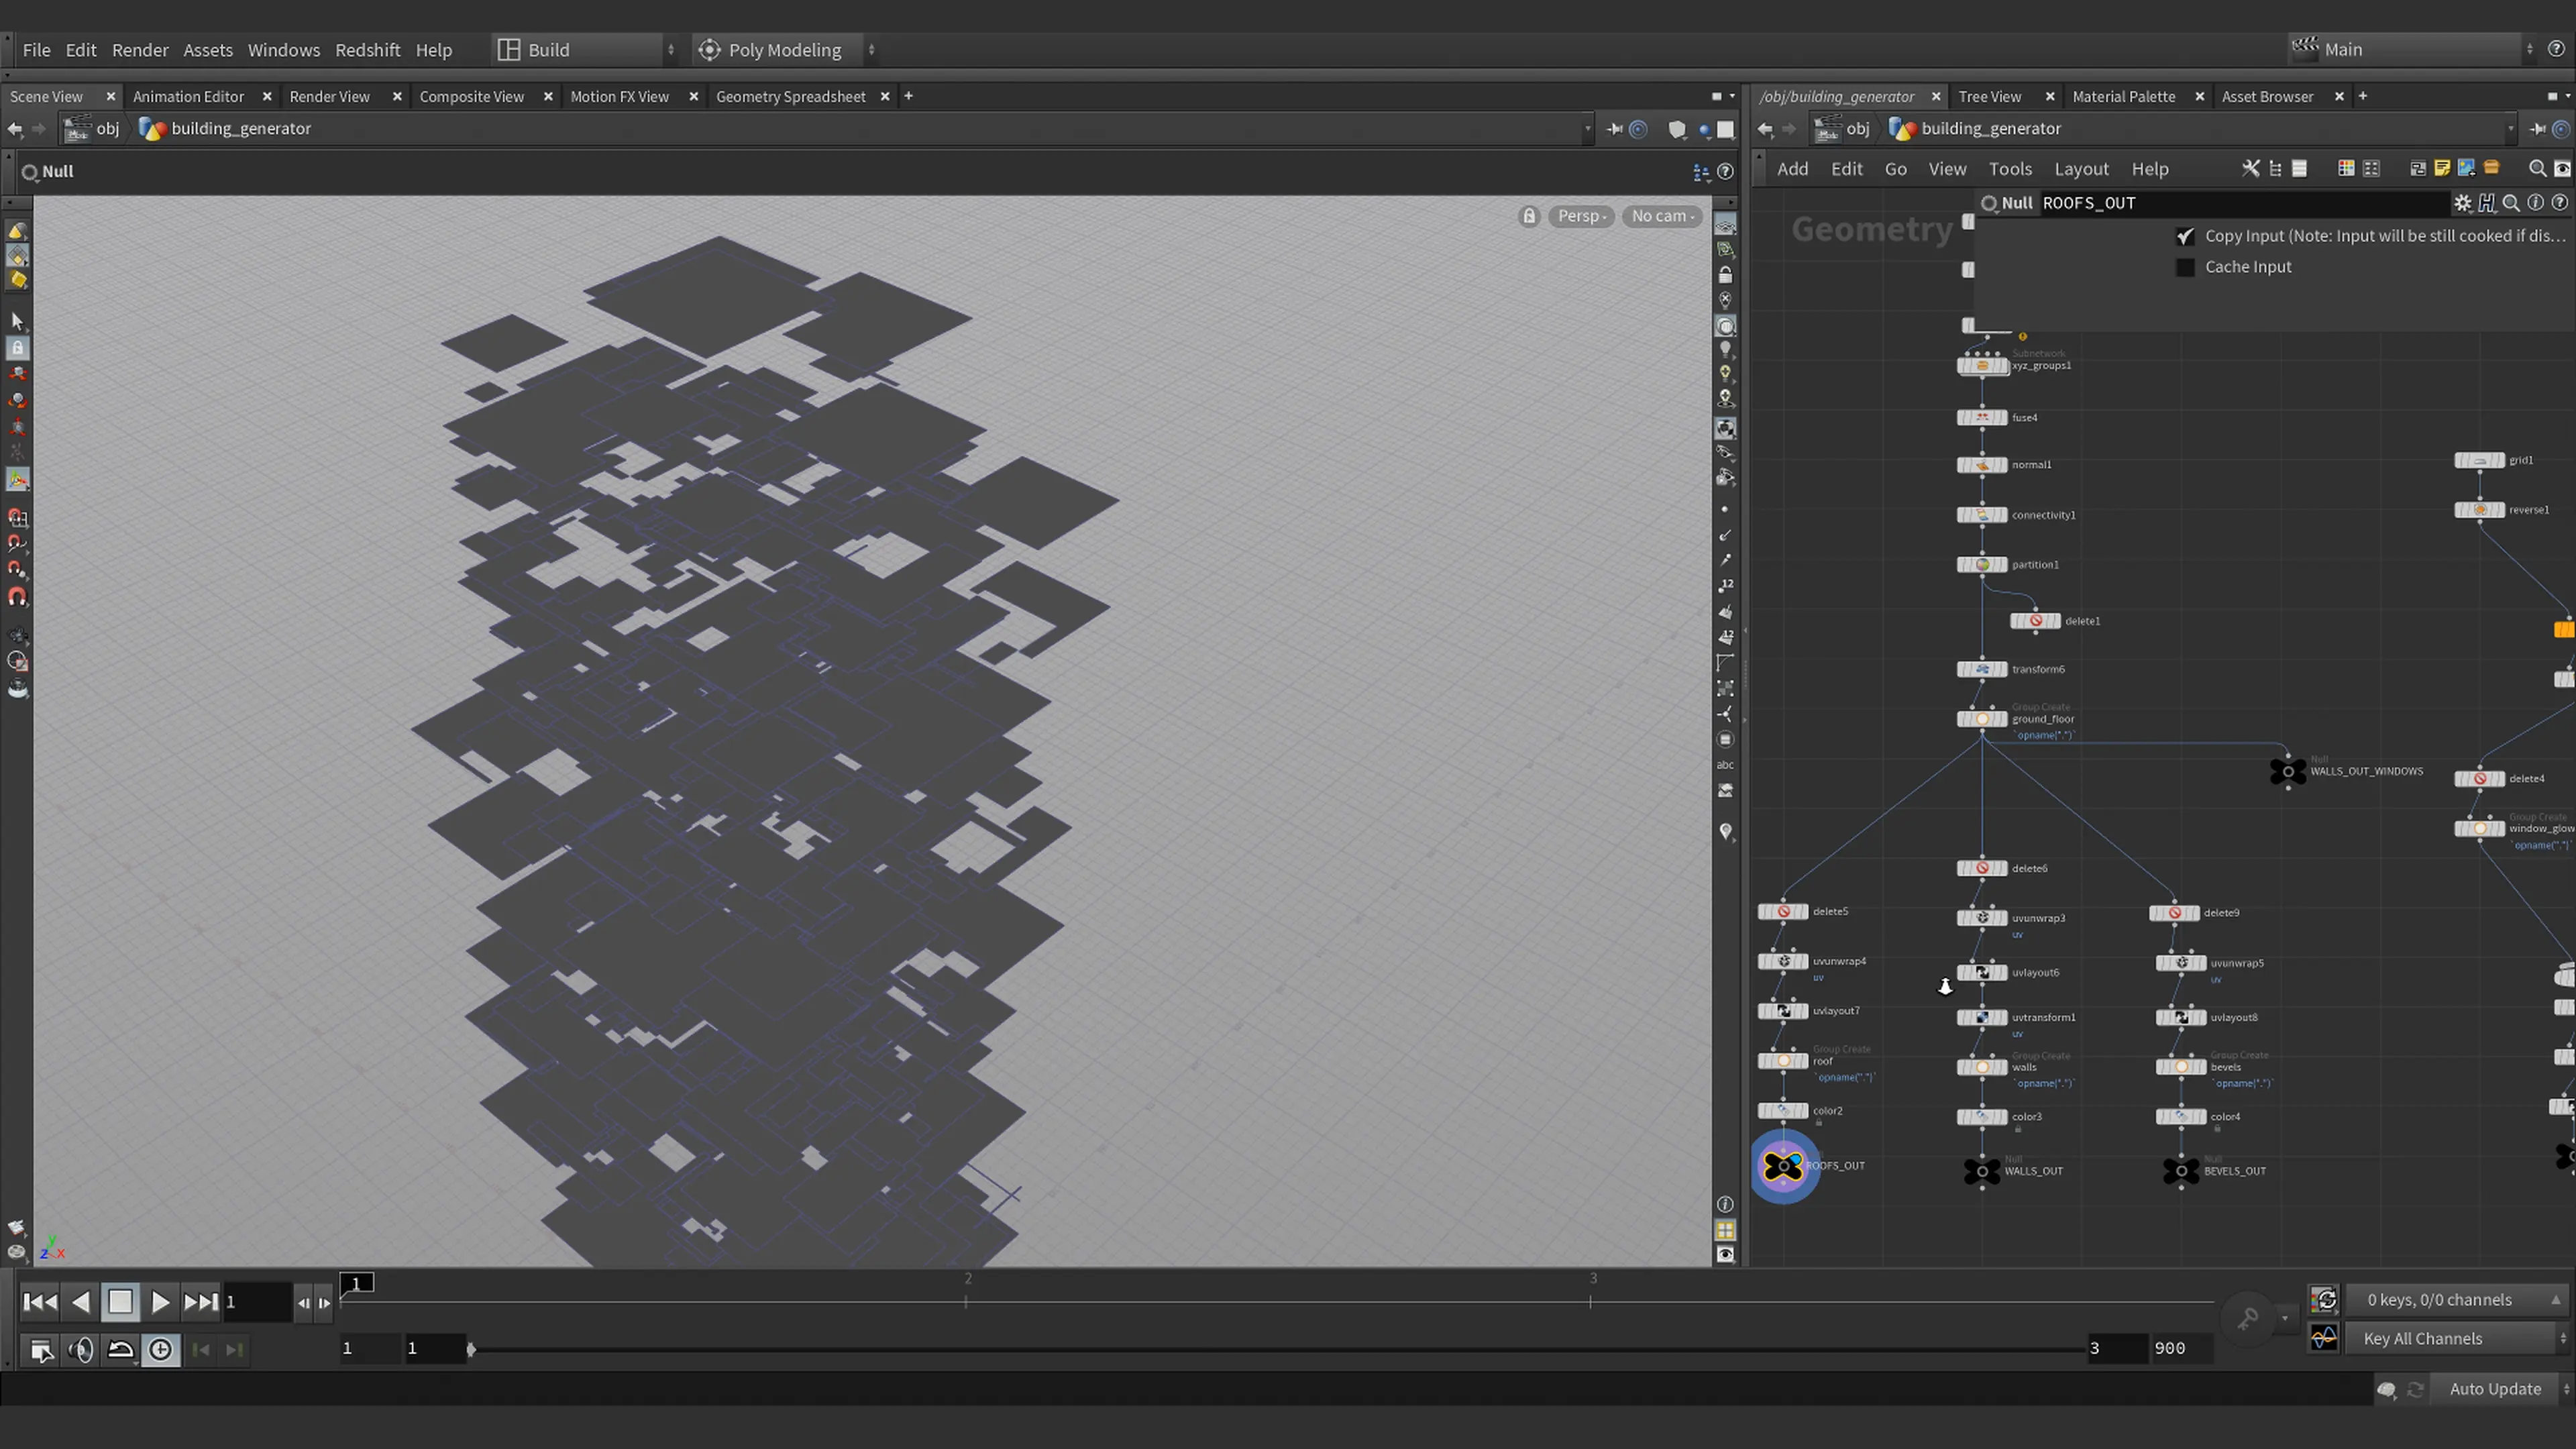
Task: Select the grid1 node
Action: click(2480, 460)
